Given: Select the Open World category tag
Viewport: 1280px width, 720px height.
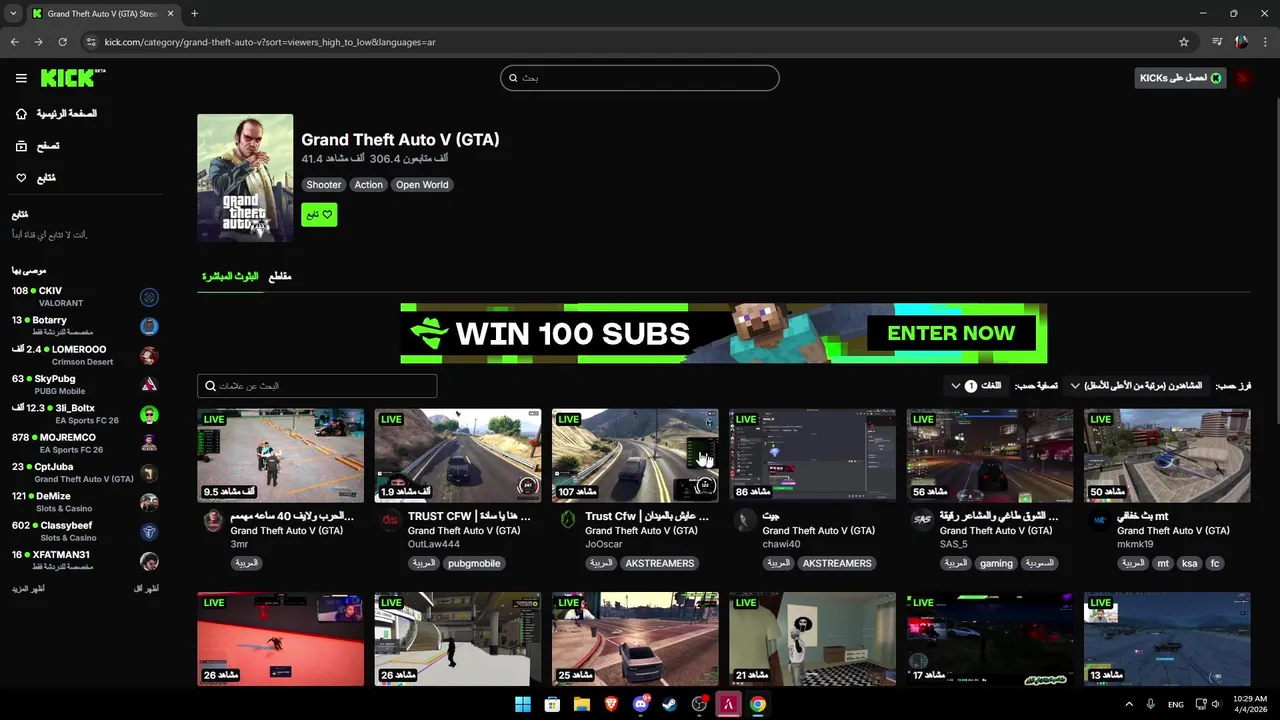Looking at the screenshot, I should click(x=422, y=185).
